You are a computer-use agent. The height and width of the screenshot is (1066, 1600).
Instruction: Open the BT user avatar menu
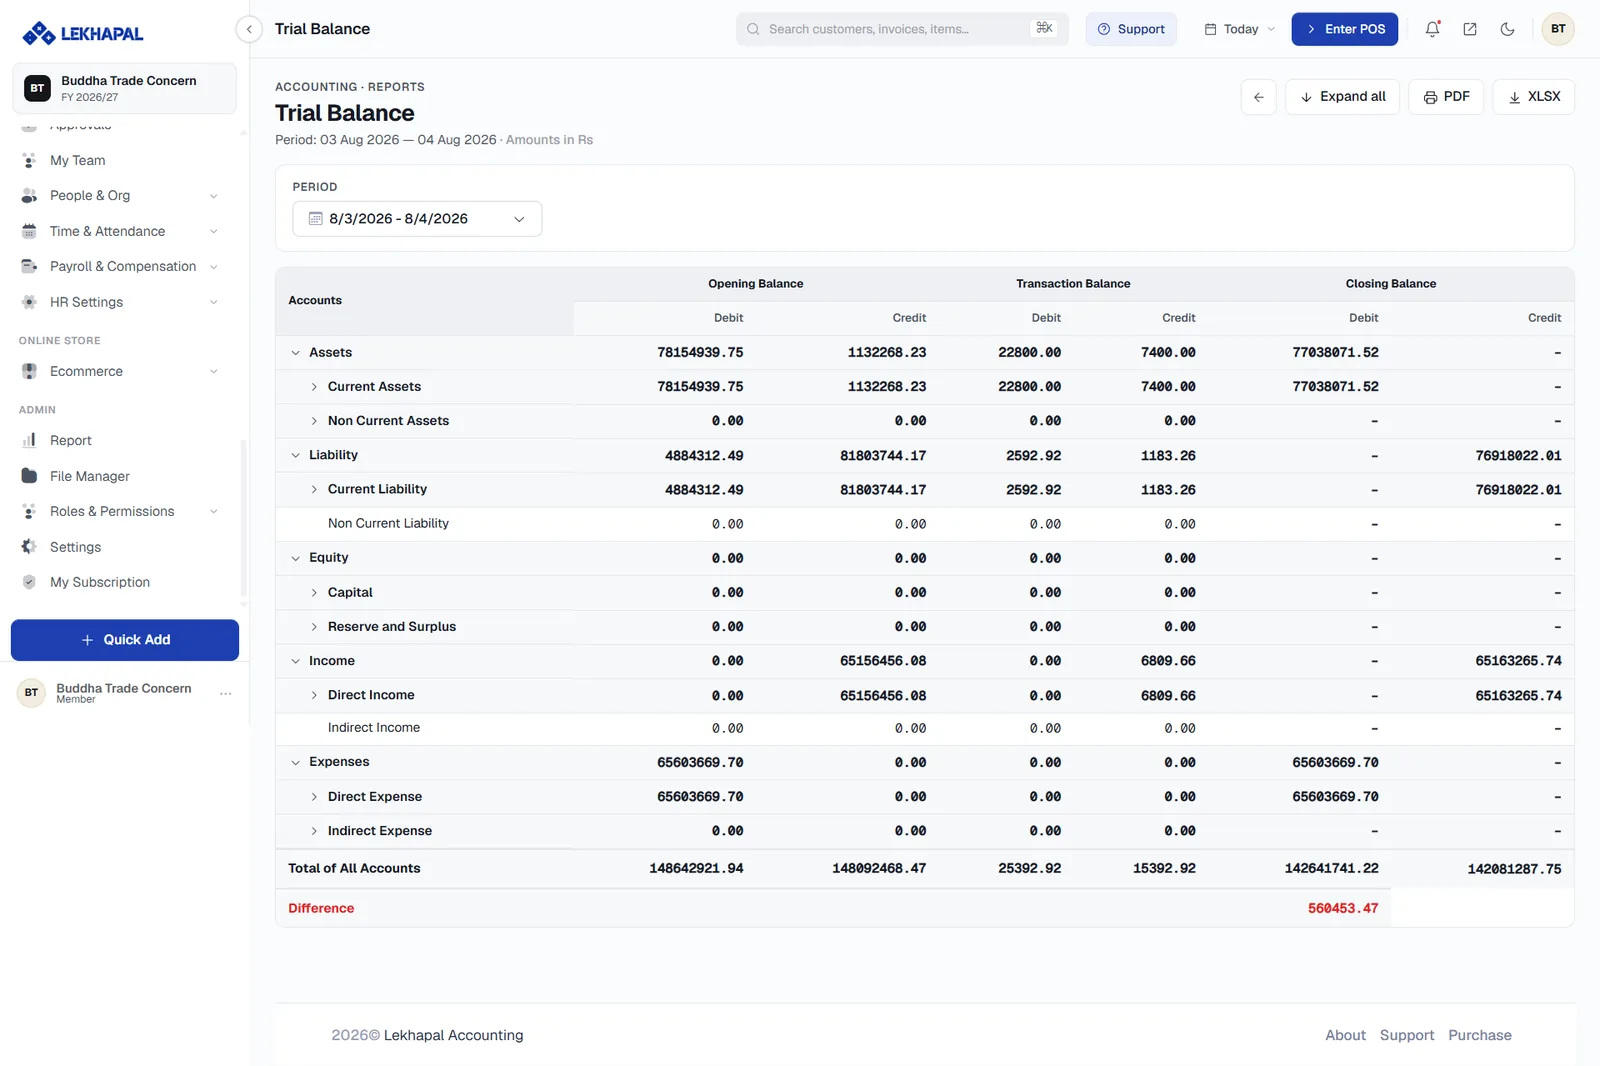(x=1558, y=29)
